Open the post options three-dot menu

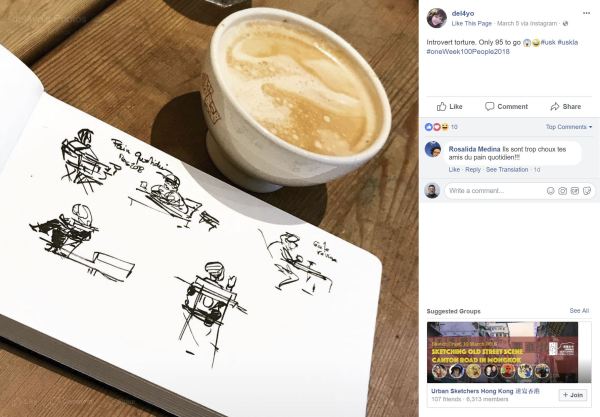(x=586, y=13)
